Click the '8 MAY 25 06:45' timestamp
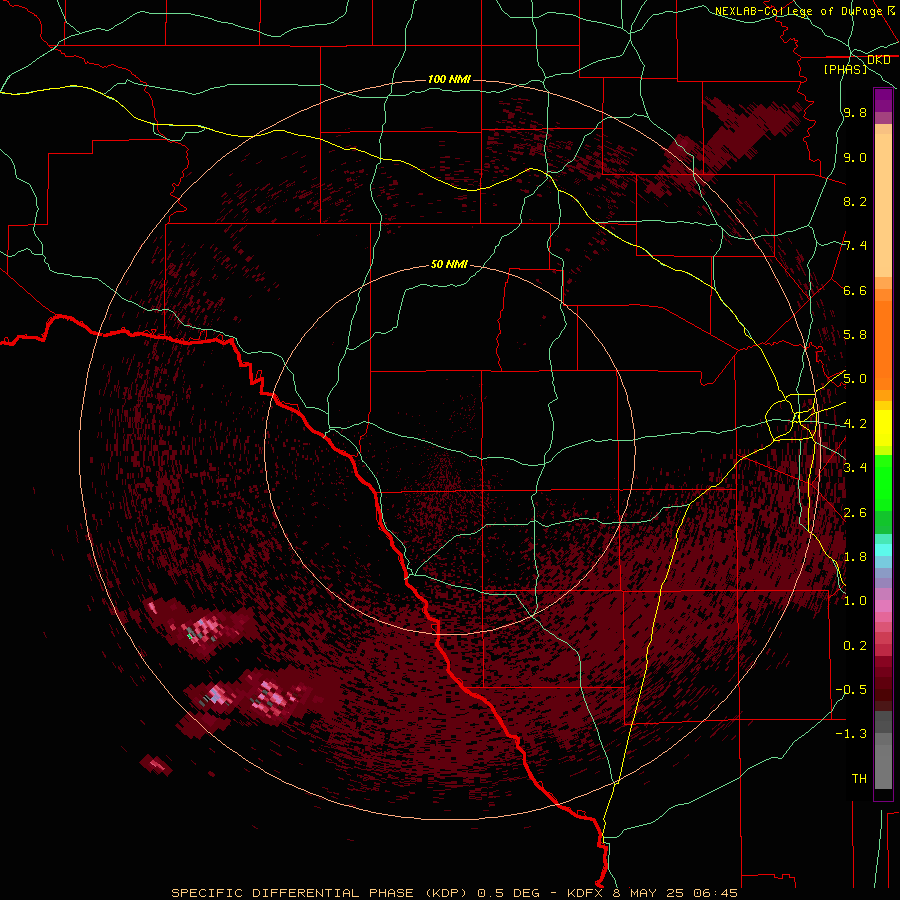 pyautogui.click(x=676, y=893)
